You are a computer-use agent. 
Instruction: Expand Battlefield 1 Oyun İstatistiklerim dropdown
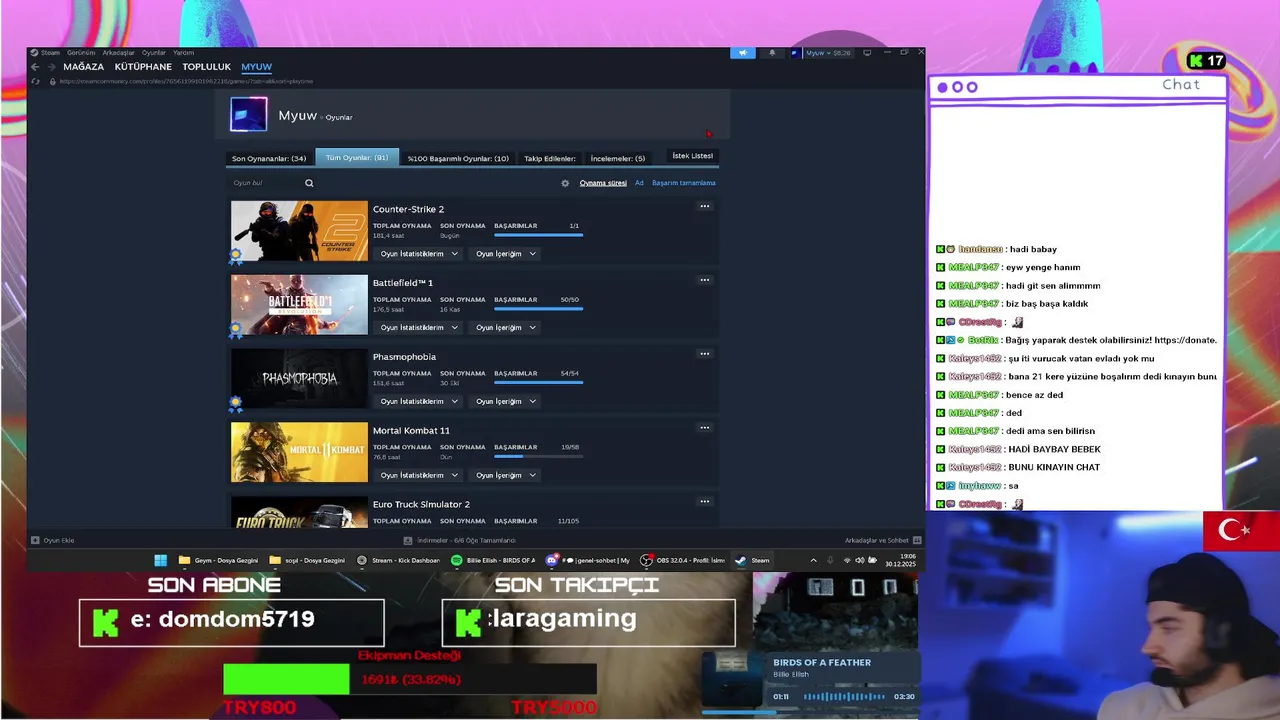(419, 328)
